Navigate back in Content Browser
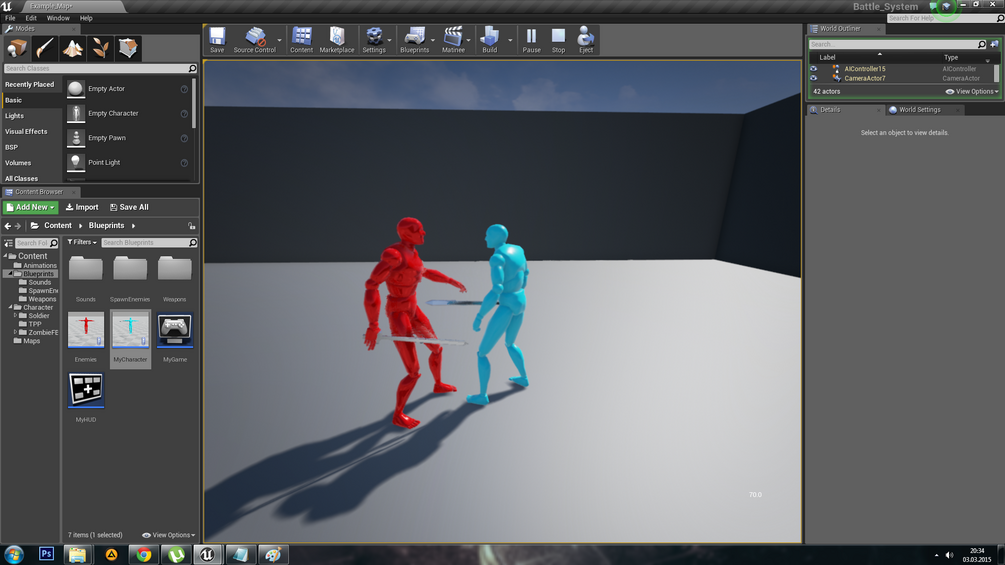The image size is (1005, 565). (x=8, y=225)
